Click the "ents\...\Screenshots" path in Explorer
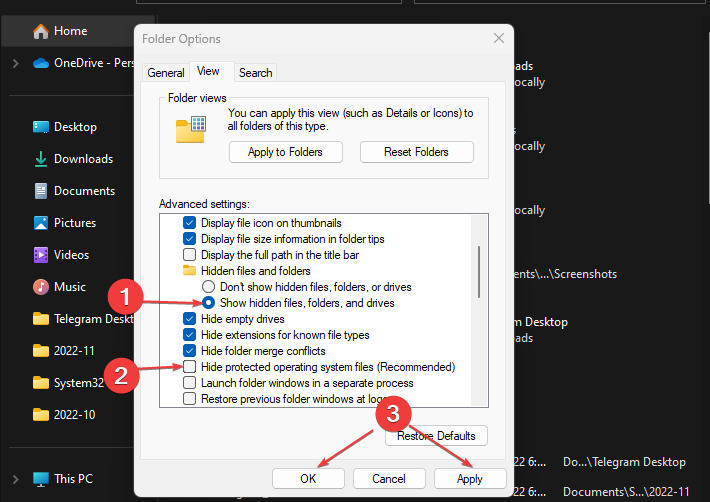The height and width of the screenshot is (502, 710). coord(565,274)
